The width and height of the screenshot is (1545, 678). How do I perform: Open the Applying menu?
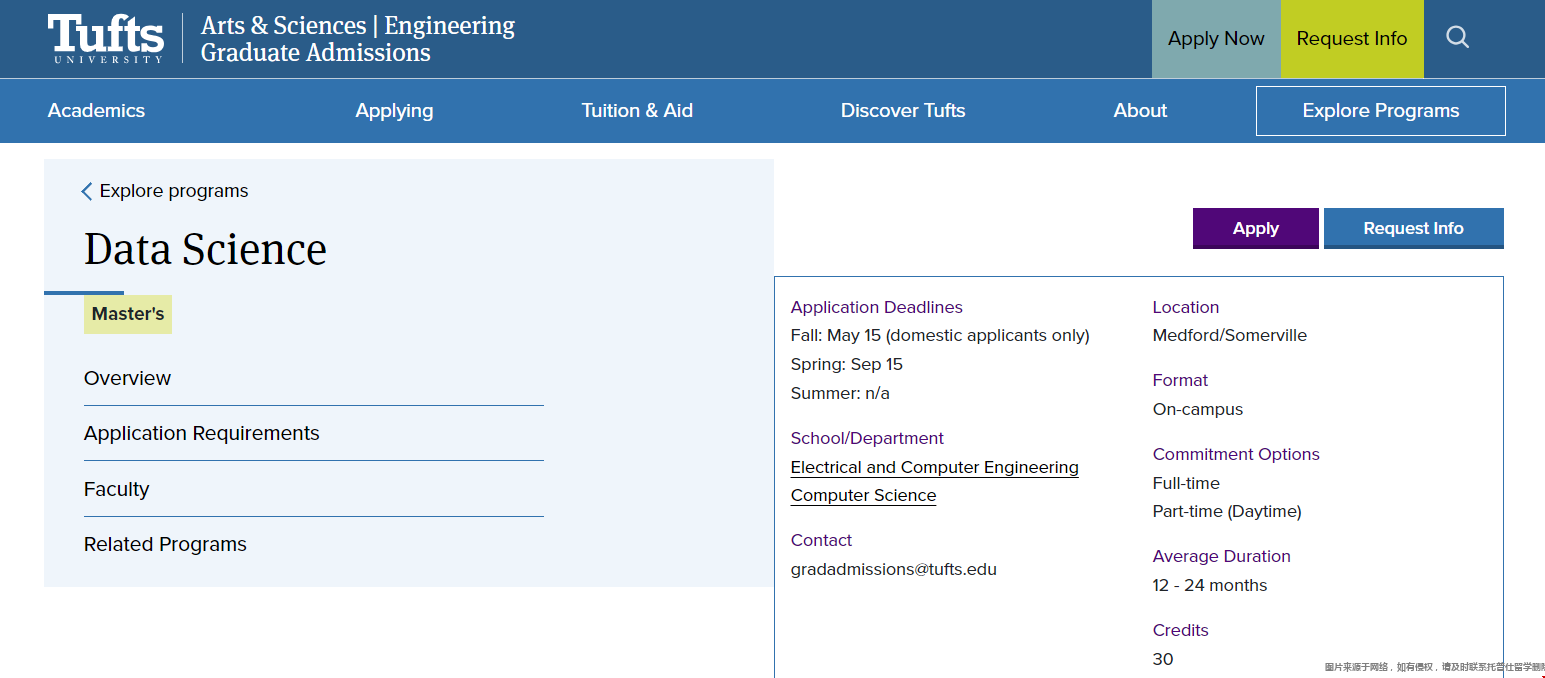[x=394, y=111]
